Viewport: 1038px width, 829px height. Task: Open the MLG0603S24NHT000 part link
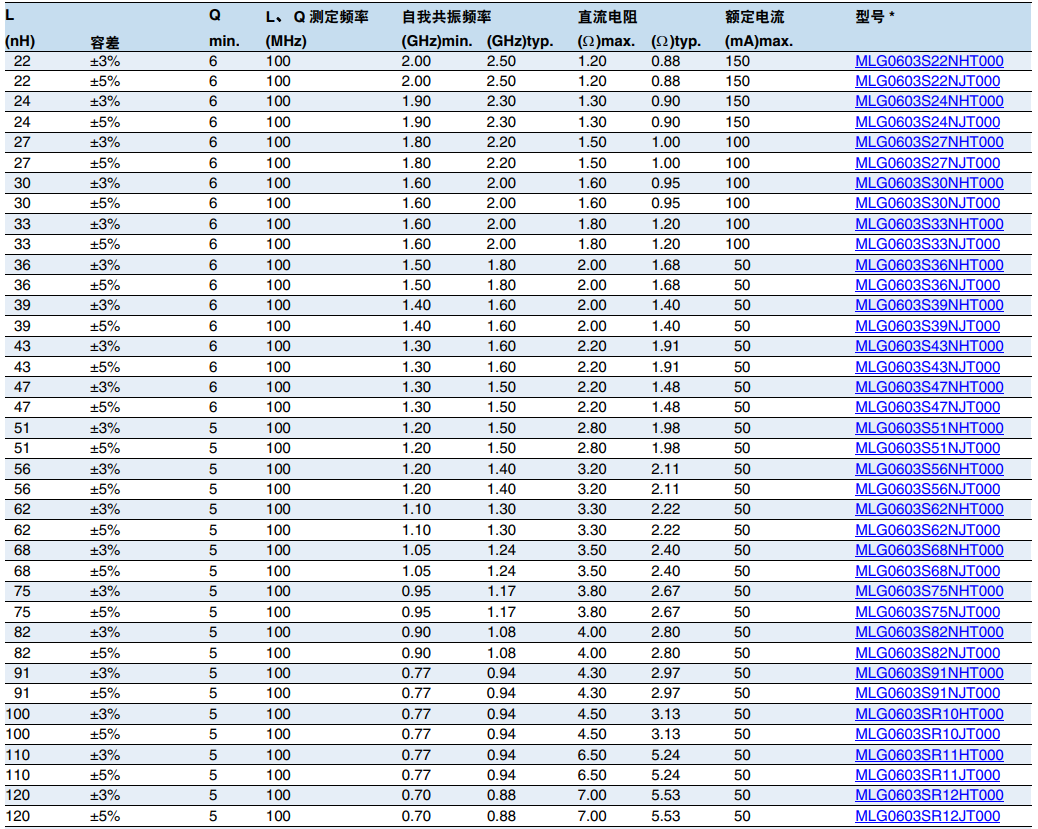click(929, 101)
